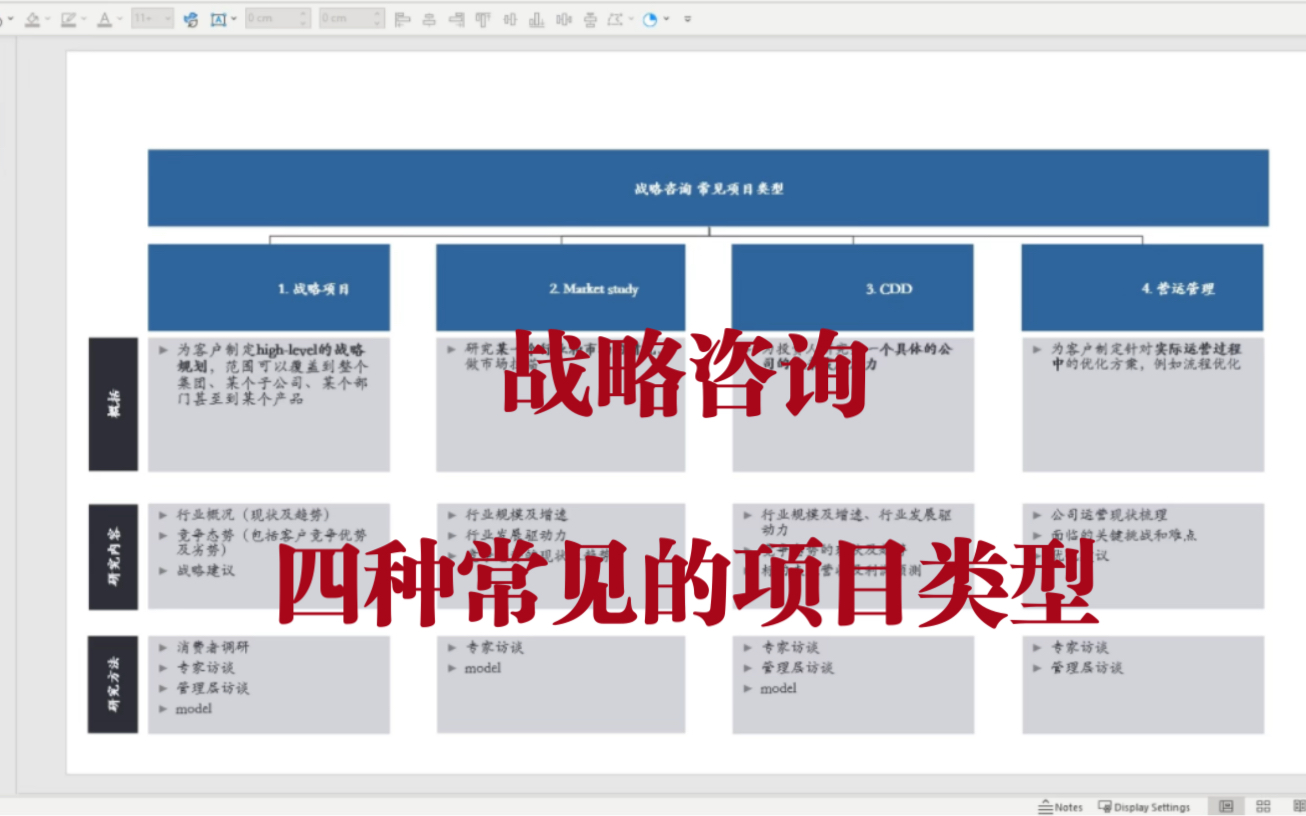This screenshot has height=816, width=1306.
Task: Select the '1. 战略项目' header box
Action: point(269,288)
